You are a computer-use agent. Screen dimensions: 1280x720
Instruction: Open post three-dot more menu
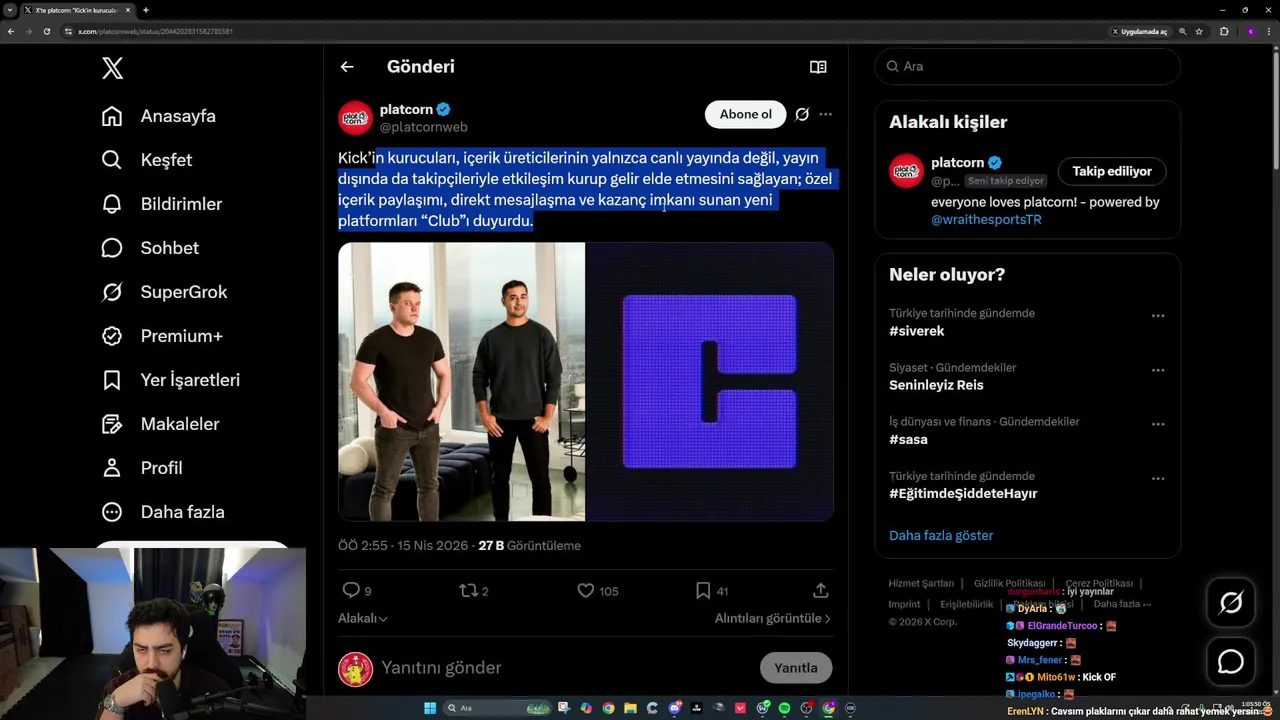click(825, 114)
